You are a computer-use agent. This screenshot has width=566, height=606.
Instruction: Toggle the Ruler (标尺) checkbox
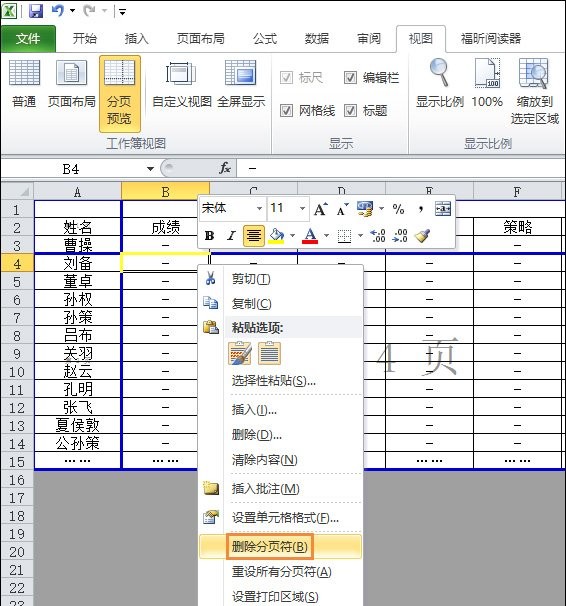[286, 78]
